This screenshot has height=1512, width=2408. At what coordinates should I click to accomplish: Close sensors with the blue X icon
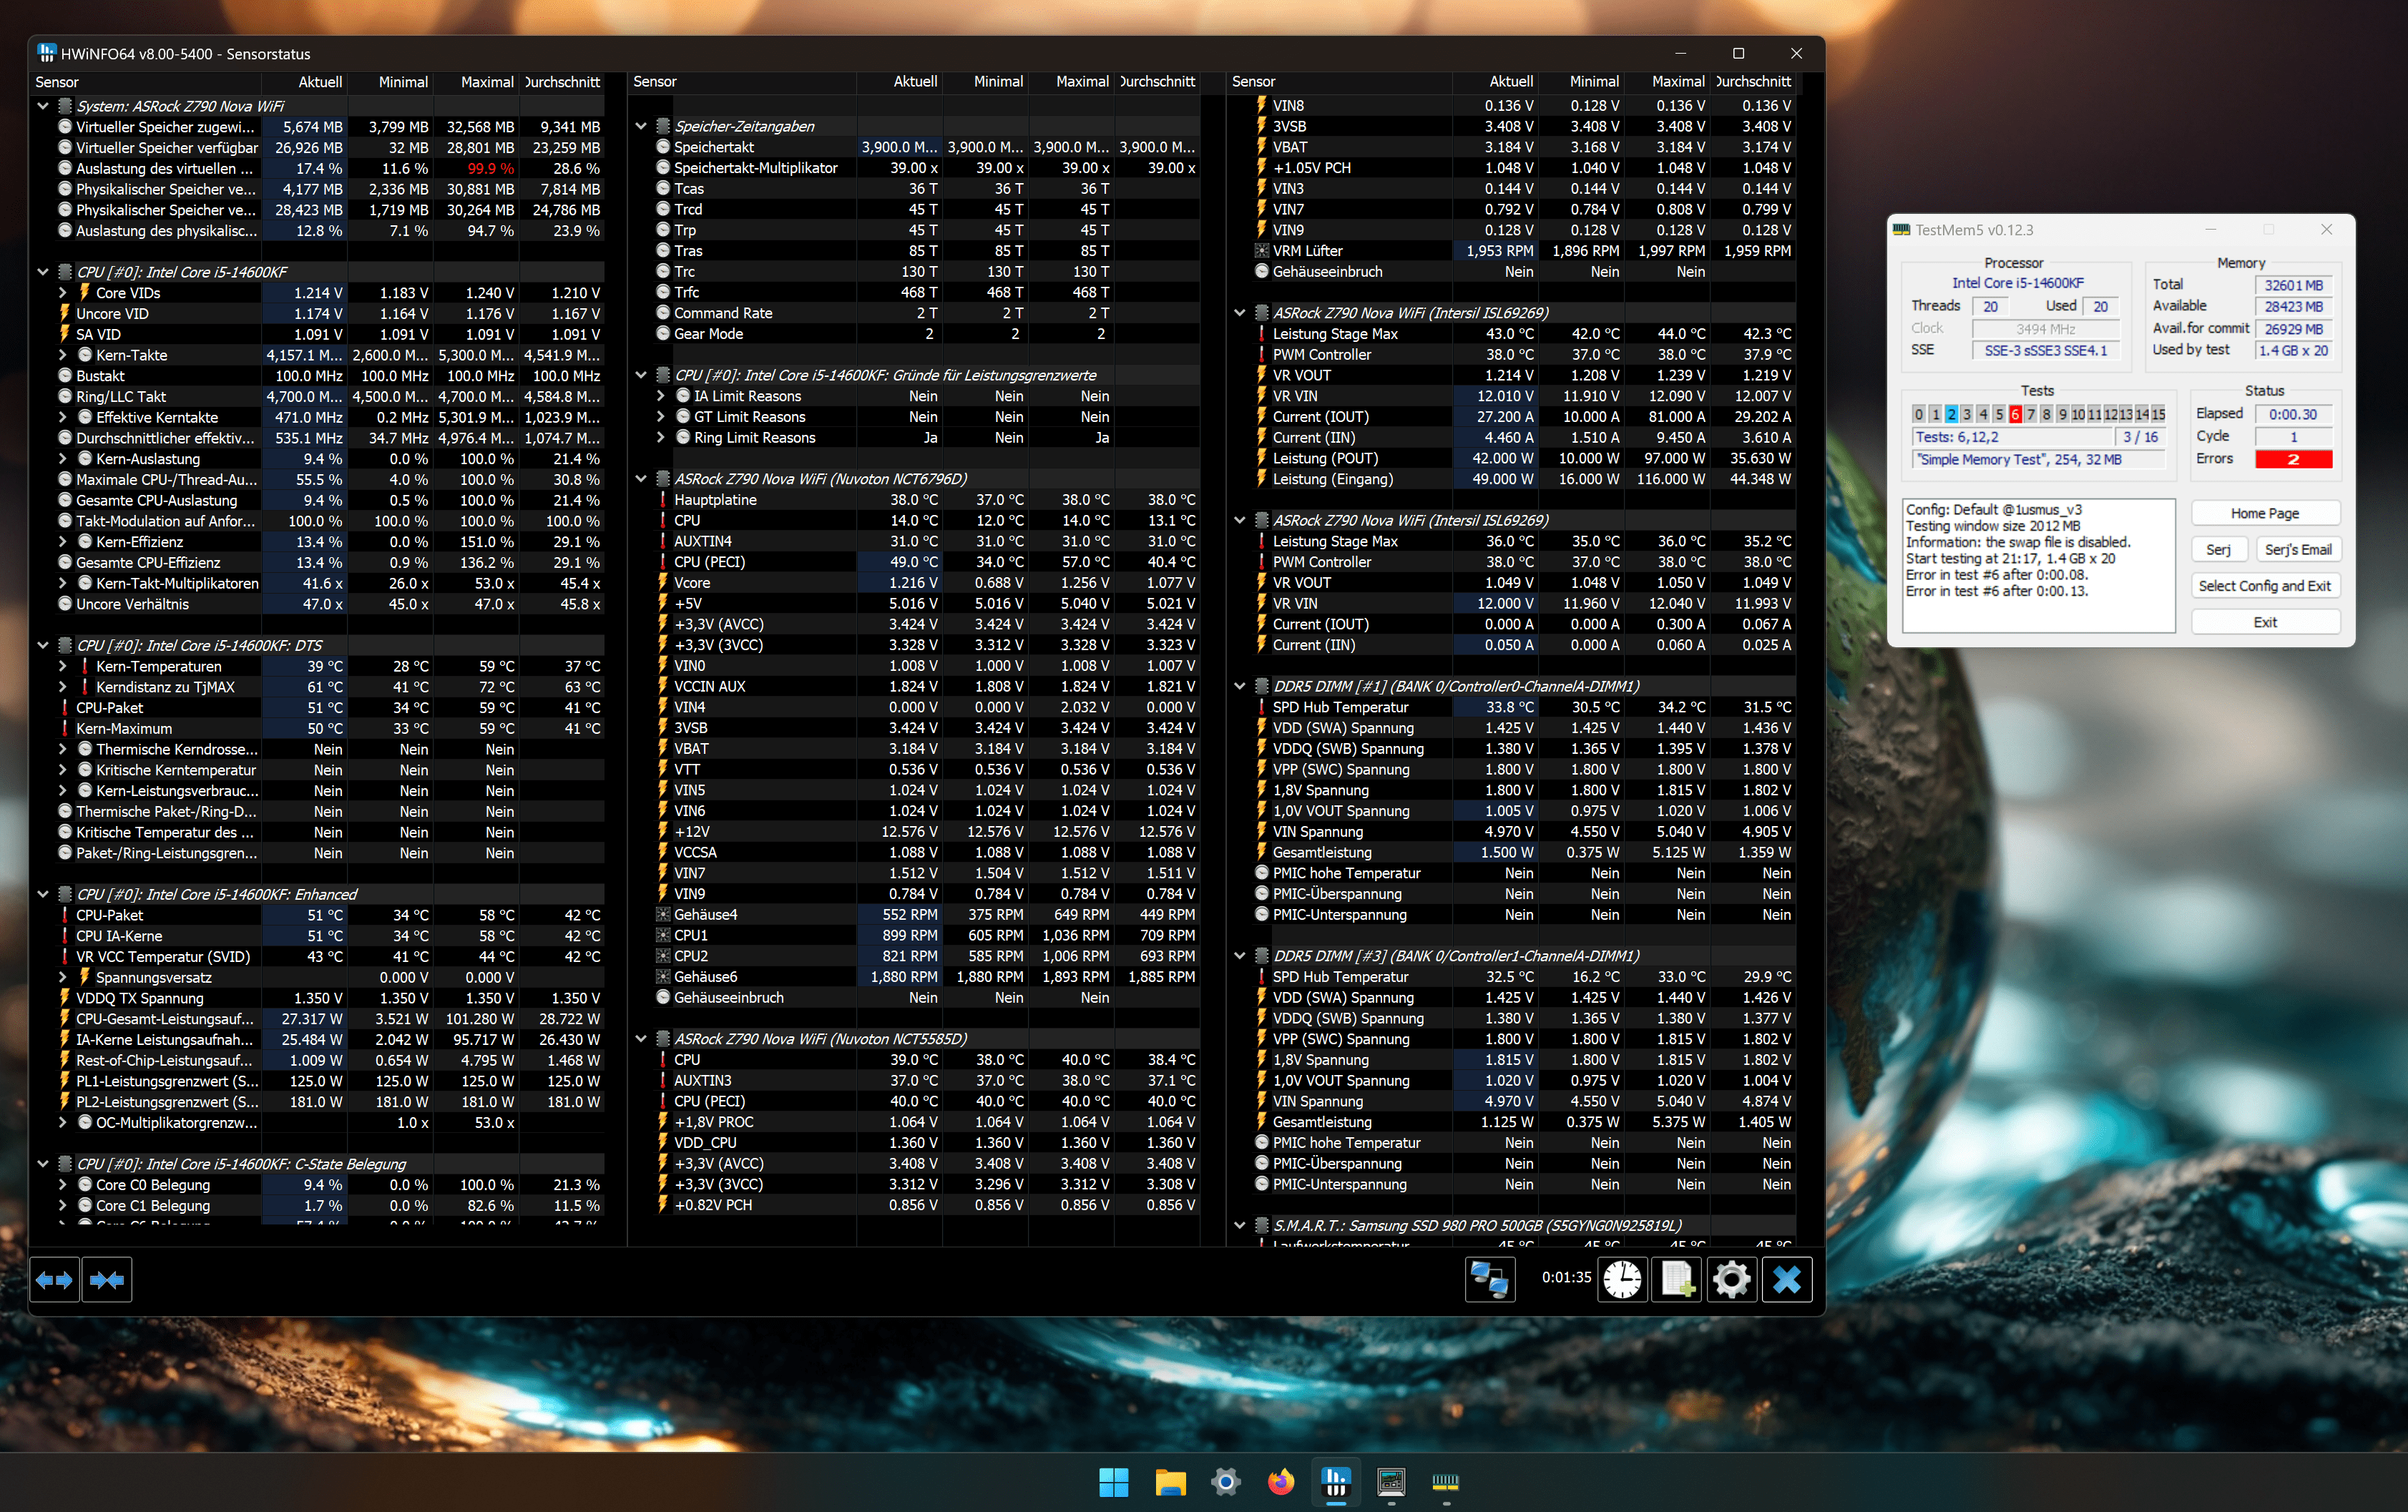[x=1787, y=1280]
